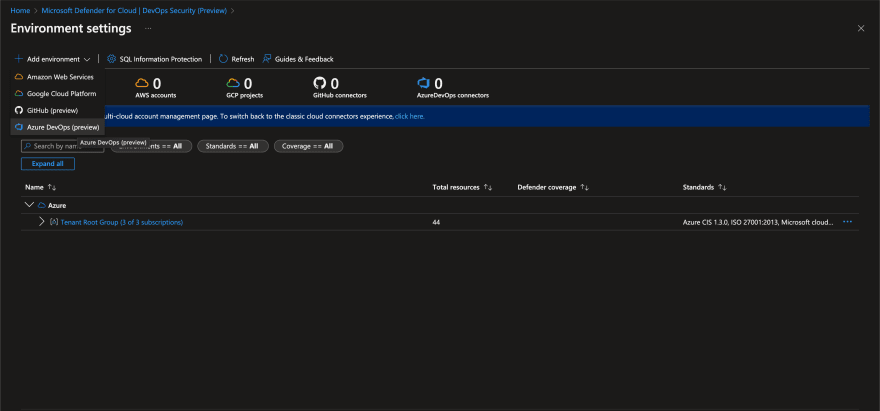The image size is (880, 411).
Task: Click the plus icon beside Add environment
Action: pos(19,59)
